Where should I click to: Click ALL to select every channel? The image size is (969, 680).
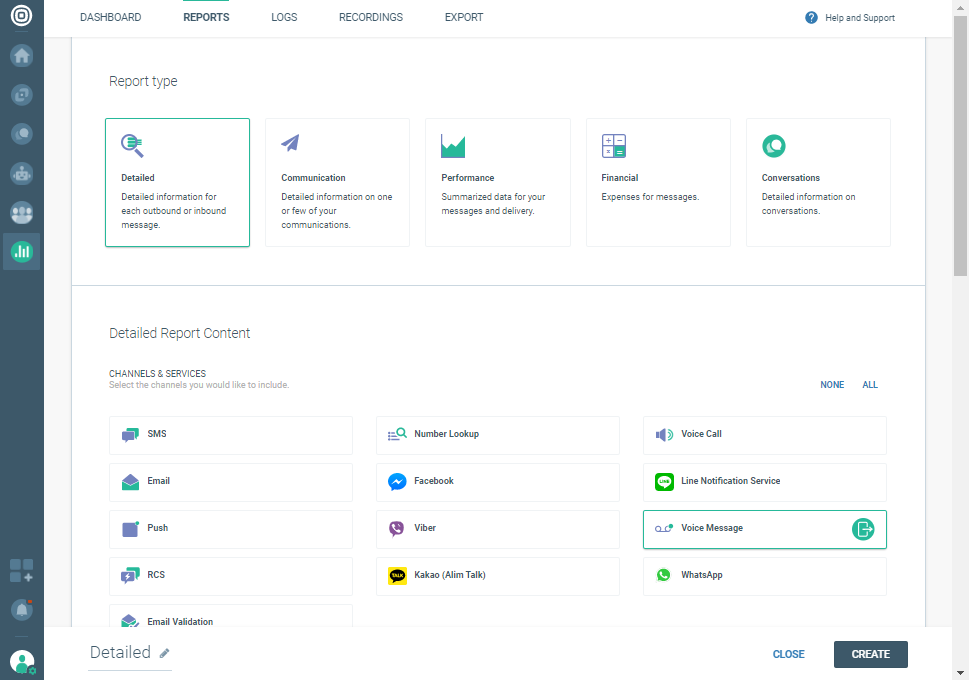(x=870, y=385)
